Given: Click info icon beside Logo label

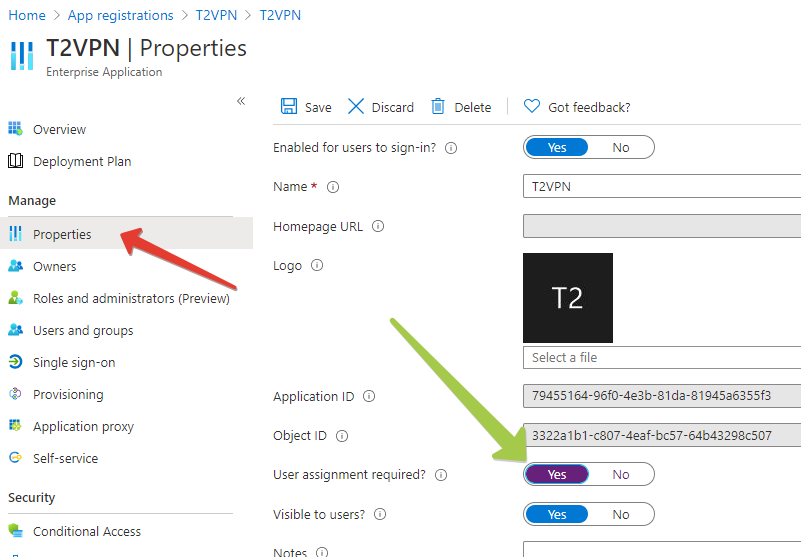Looking at the screenshot, I should 317,266.
